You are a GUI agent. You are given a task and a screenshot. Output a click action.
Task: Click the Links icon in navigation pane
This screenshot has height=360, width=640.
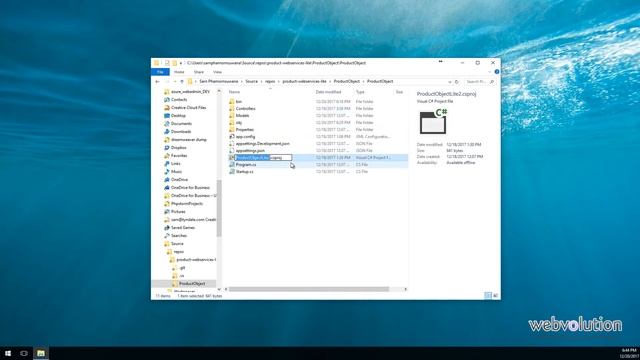(167, 164)
